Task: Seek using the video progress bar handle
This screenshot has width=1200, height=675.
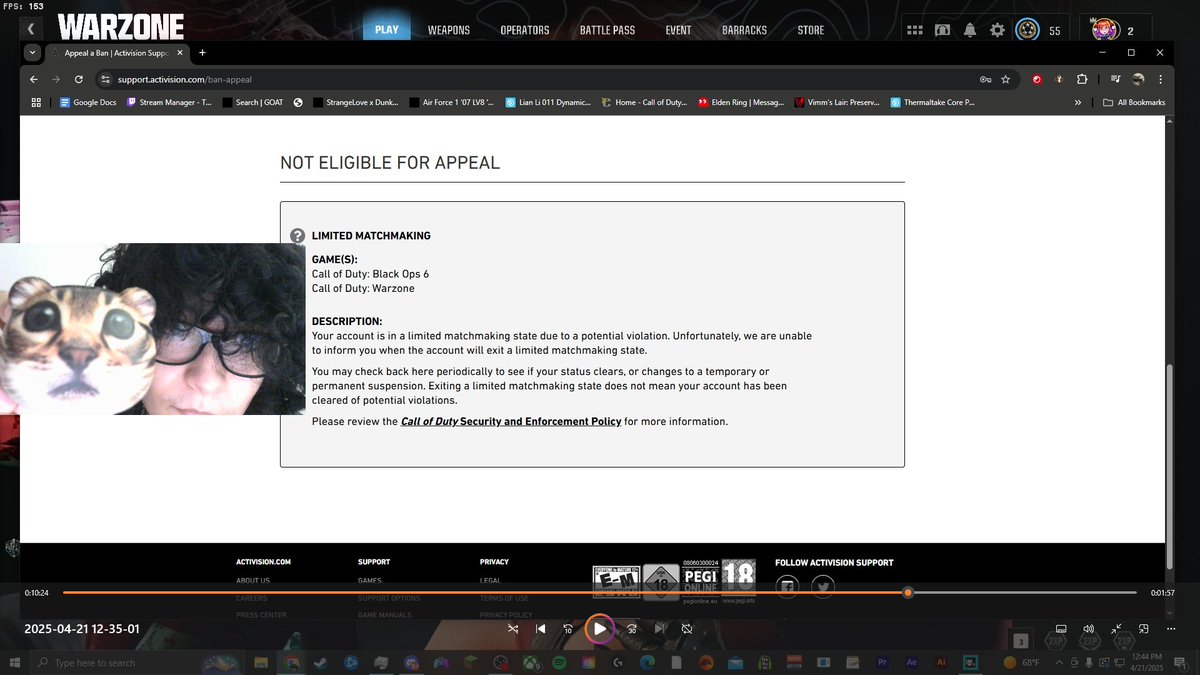Action: click(x=907, y=593)
